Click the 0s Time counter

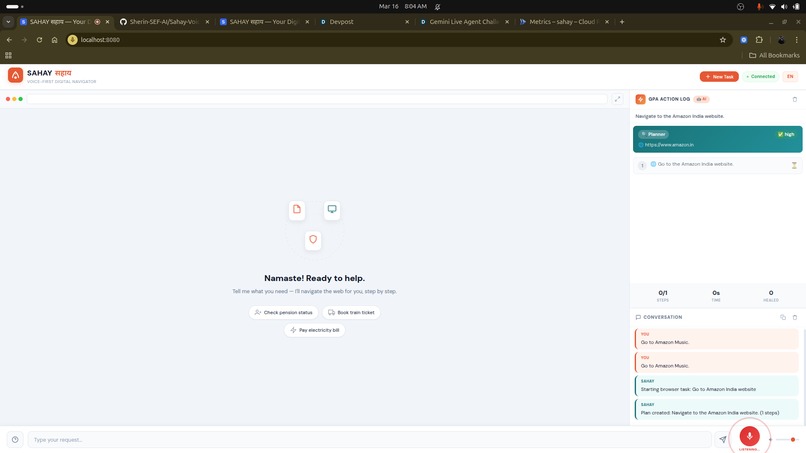click(716, 296)
